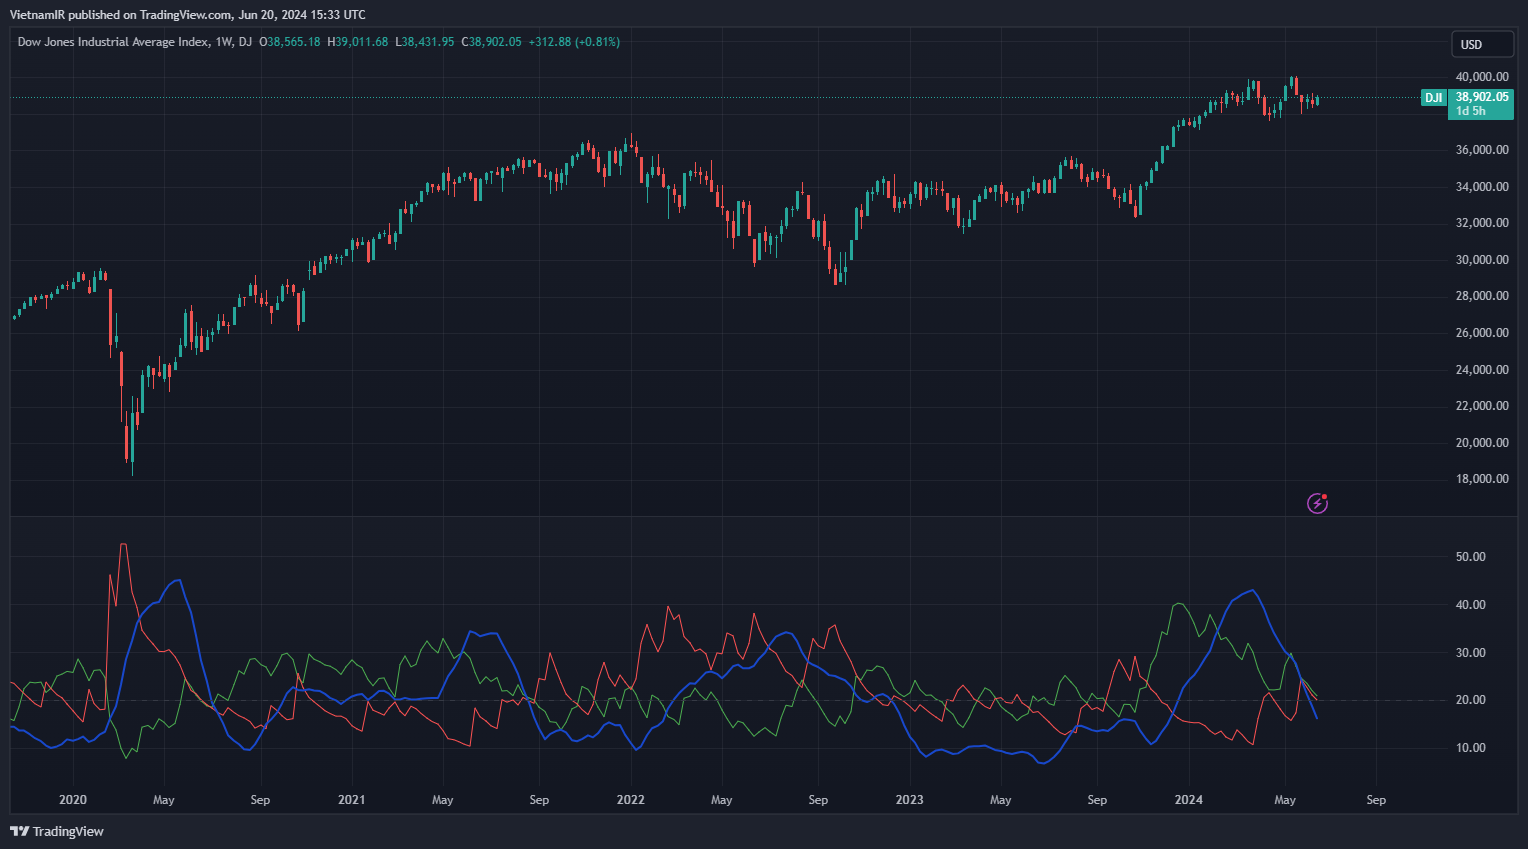This screenshot has height=849, width=1528.
Task: Click the 18,000.00 price axis label
Action: point(1482,479)
